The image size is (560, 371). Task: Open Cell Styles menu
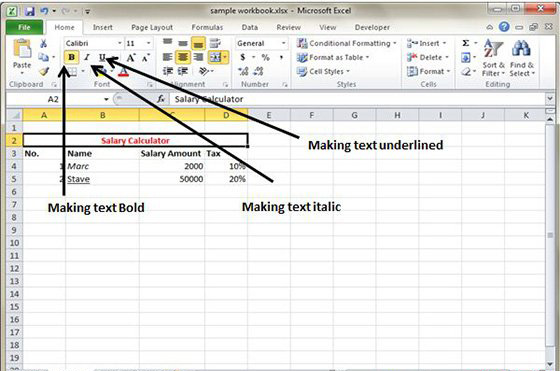[323, 71]
